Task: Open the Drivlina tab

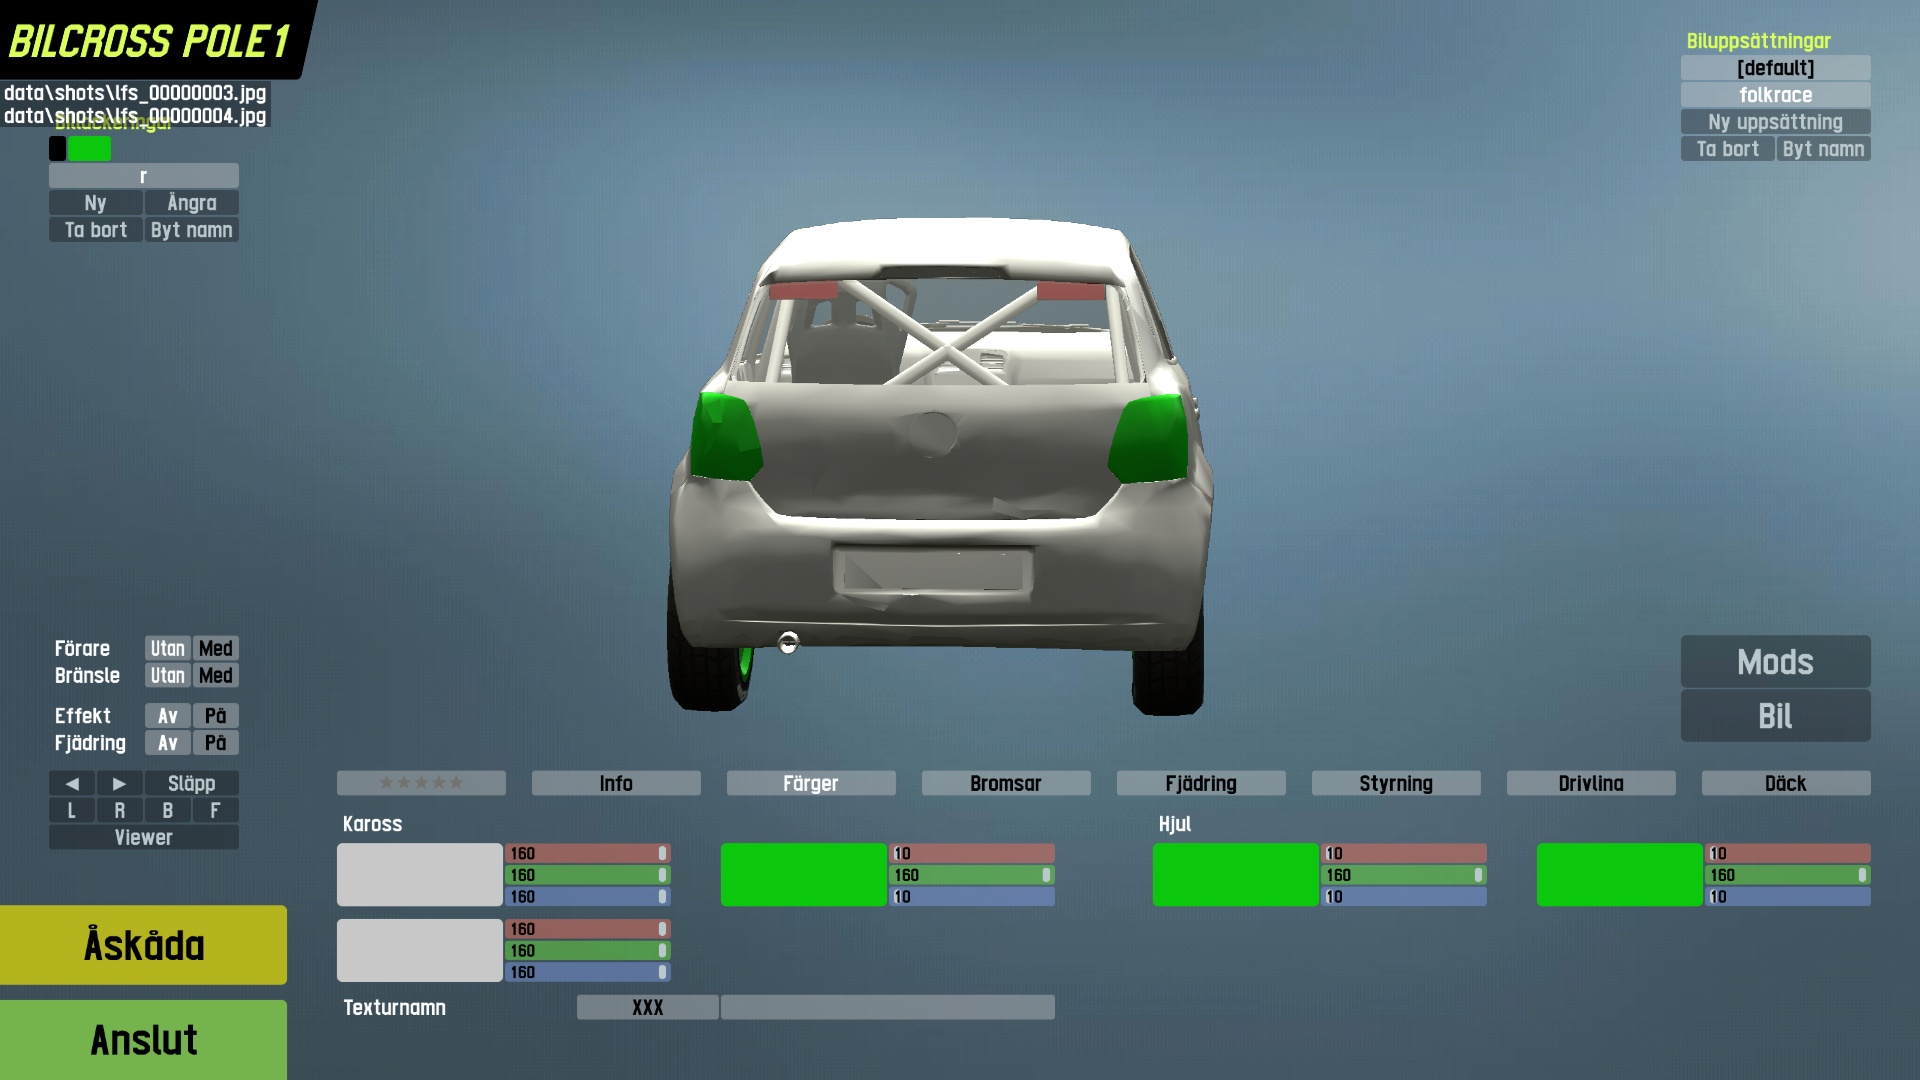Action: click(1590, 784)
